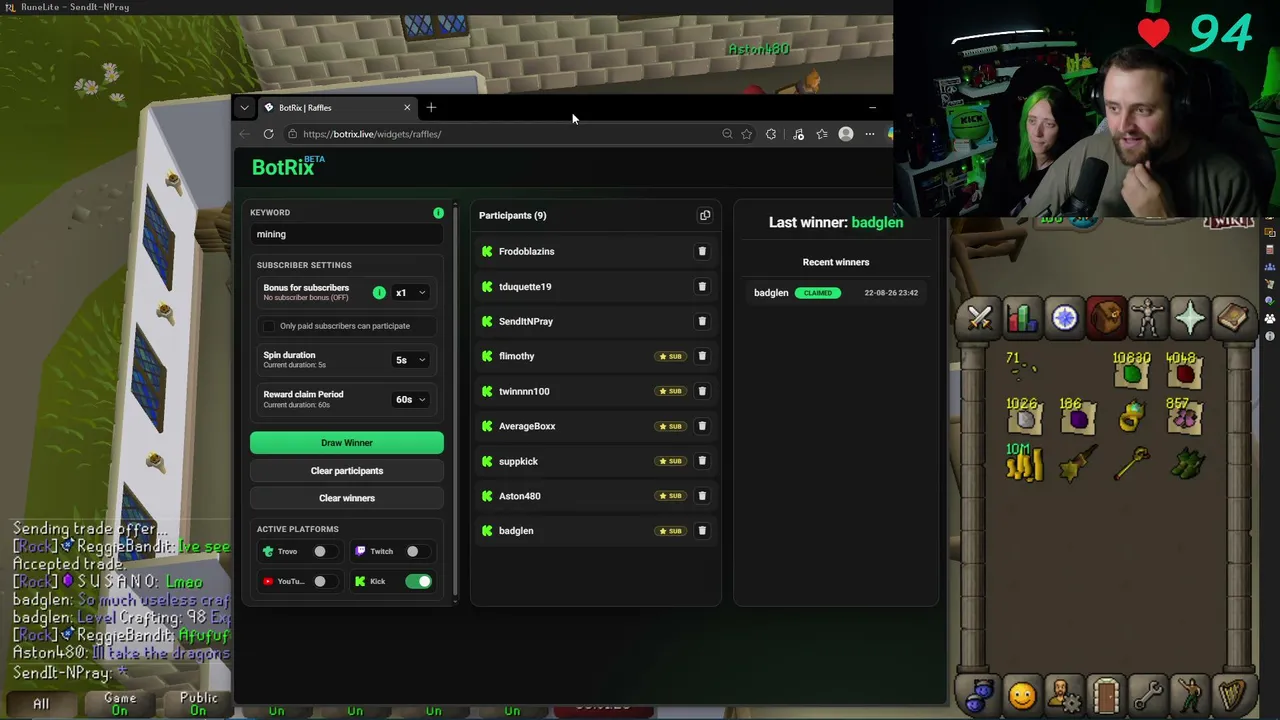Select the BotRix | Raffles browser tab

click(337, 107)
